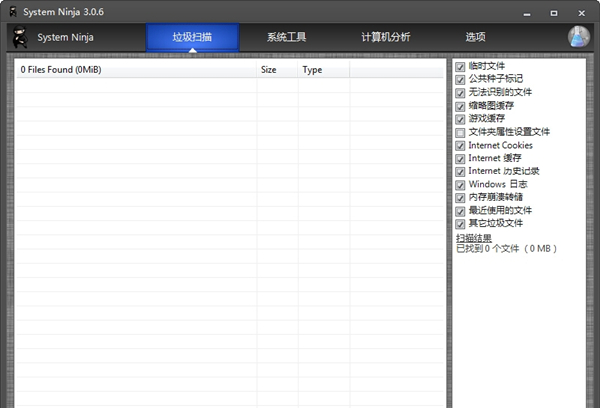This screenshot has width=600, height=408.
Task: Uncheck the 缩略图缓存 option
Action: tap(460, 106)
